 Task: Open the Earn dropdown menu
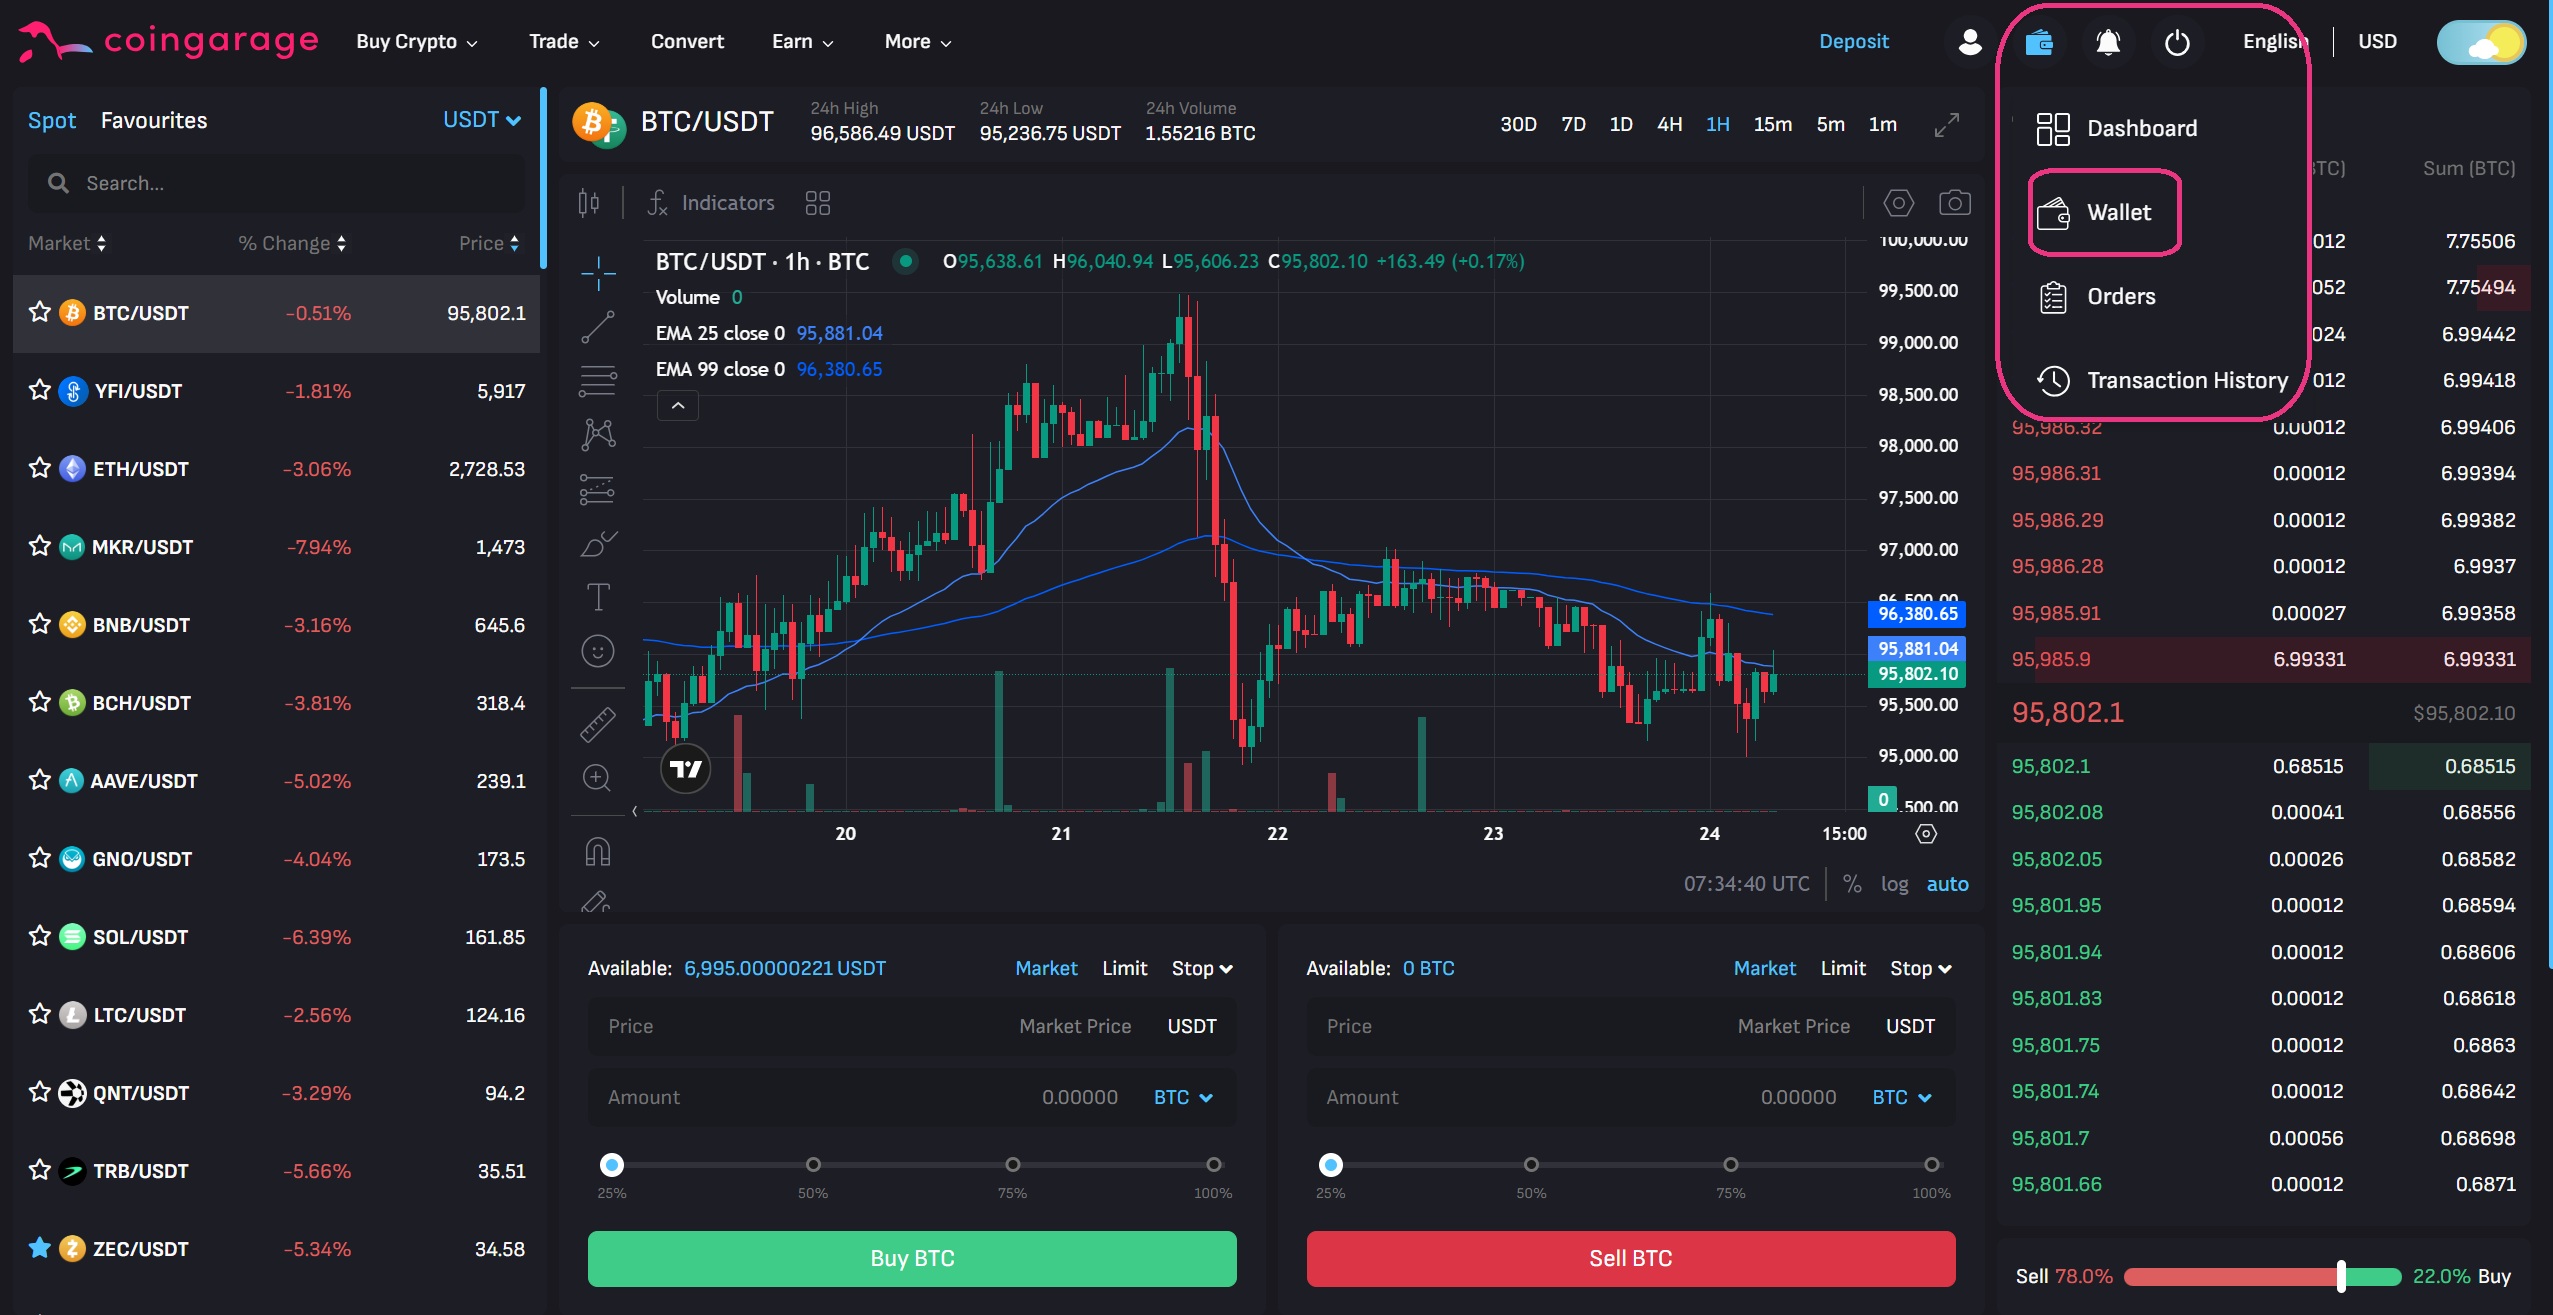[x=802, y=42]
